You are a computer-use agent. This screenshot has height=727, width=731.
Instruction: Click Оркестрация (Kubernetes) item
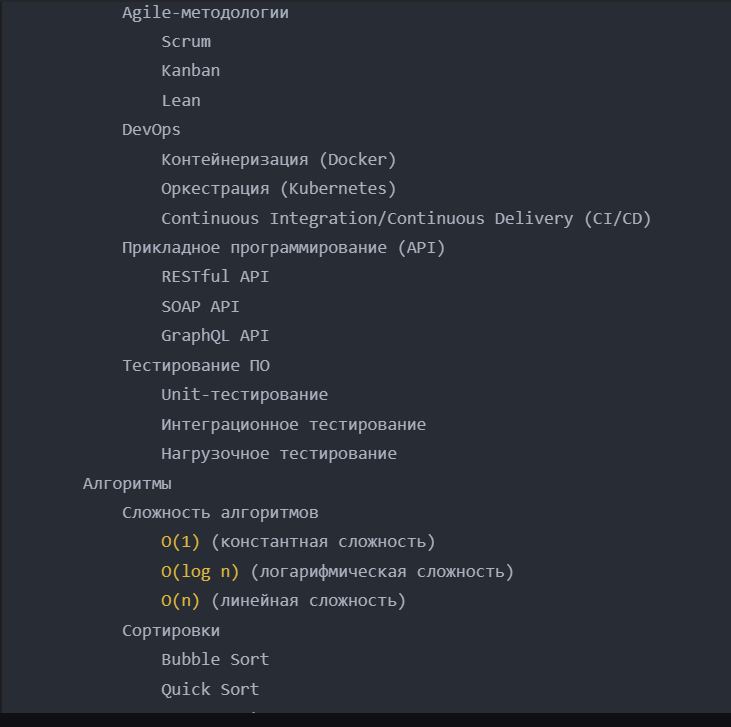[x=279, y=189]
